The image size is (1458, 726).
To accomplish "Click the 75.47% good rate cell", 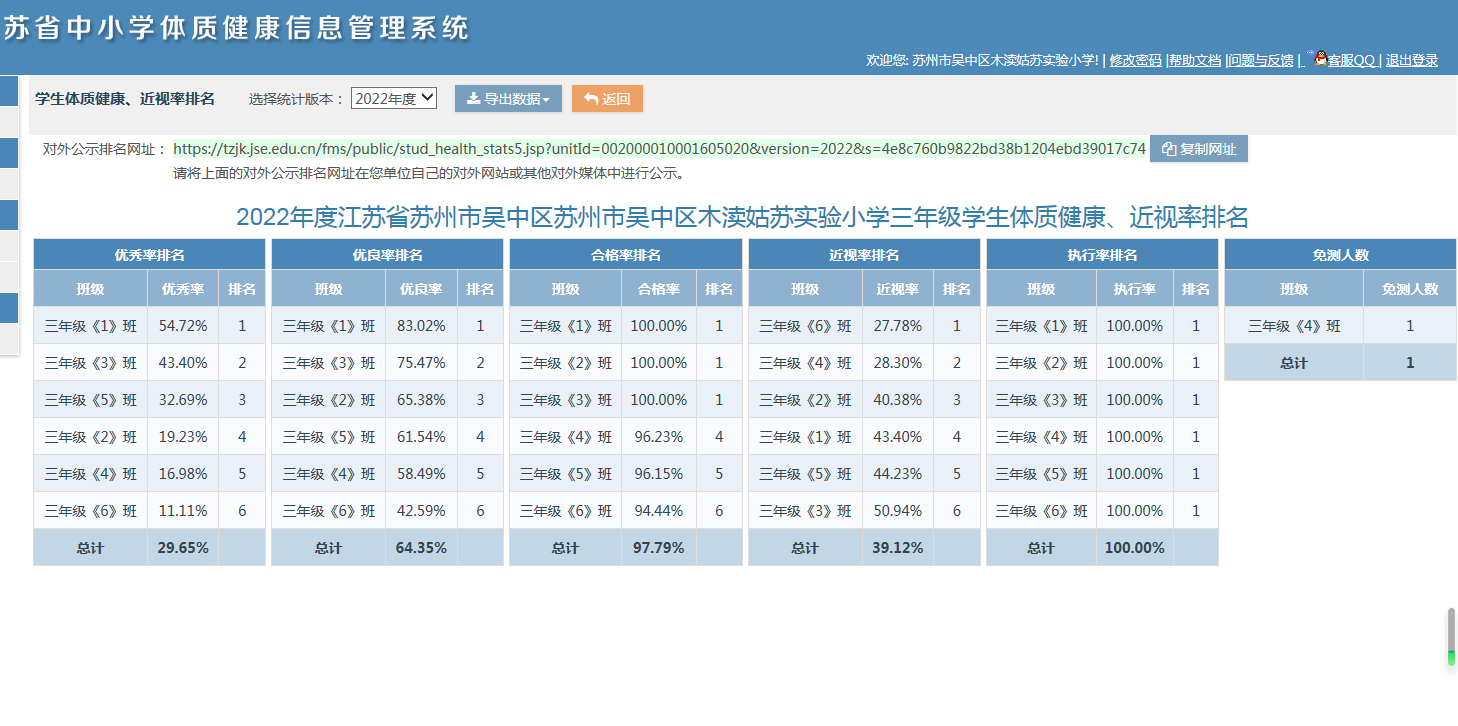I will (x=421, y=363).
